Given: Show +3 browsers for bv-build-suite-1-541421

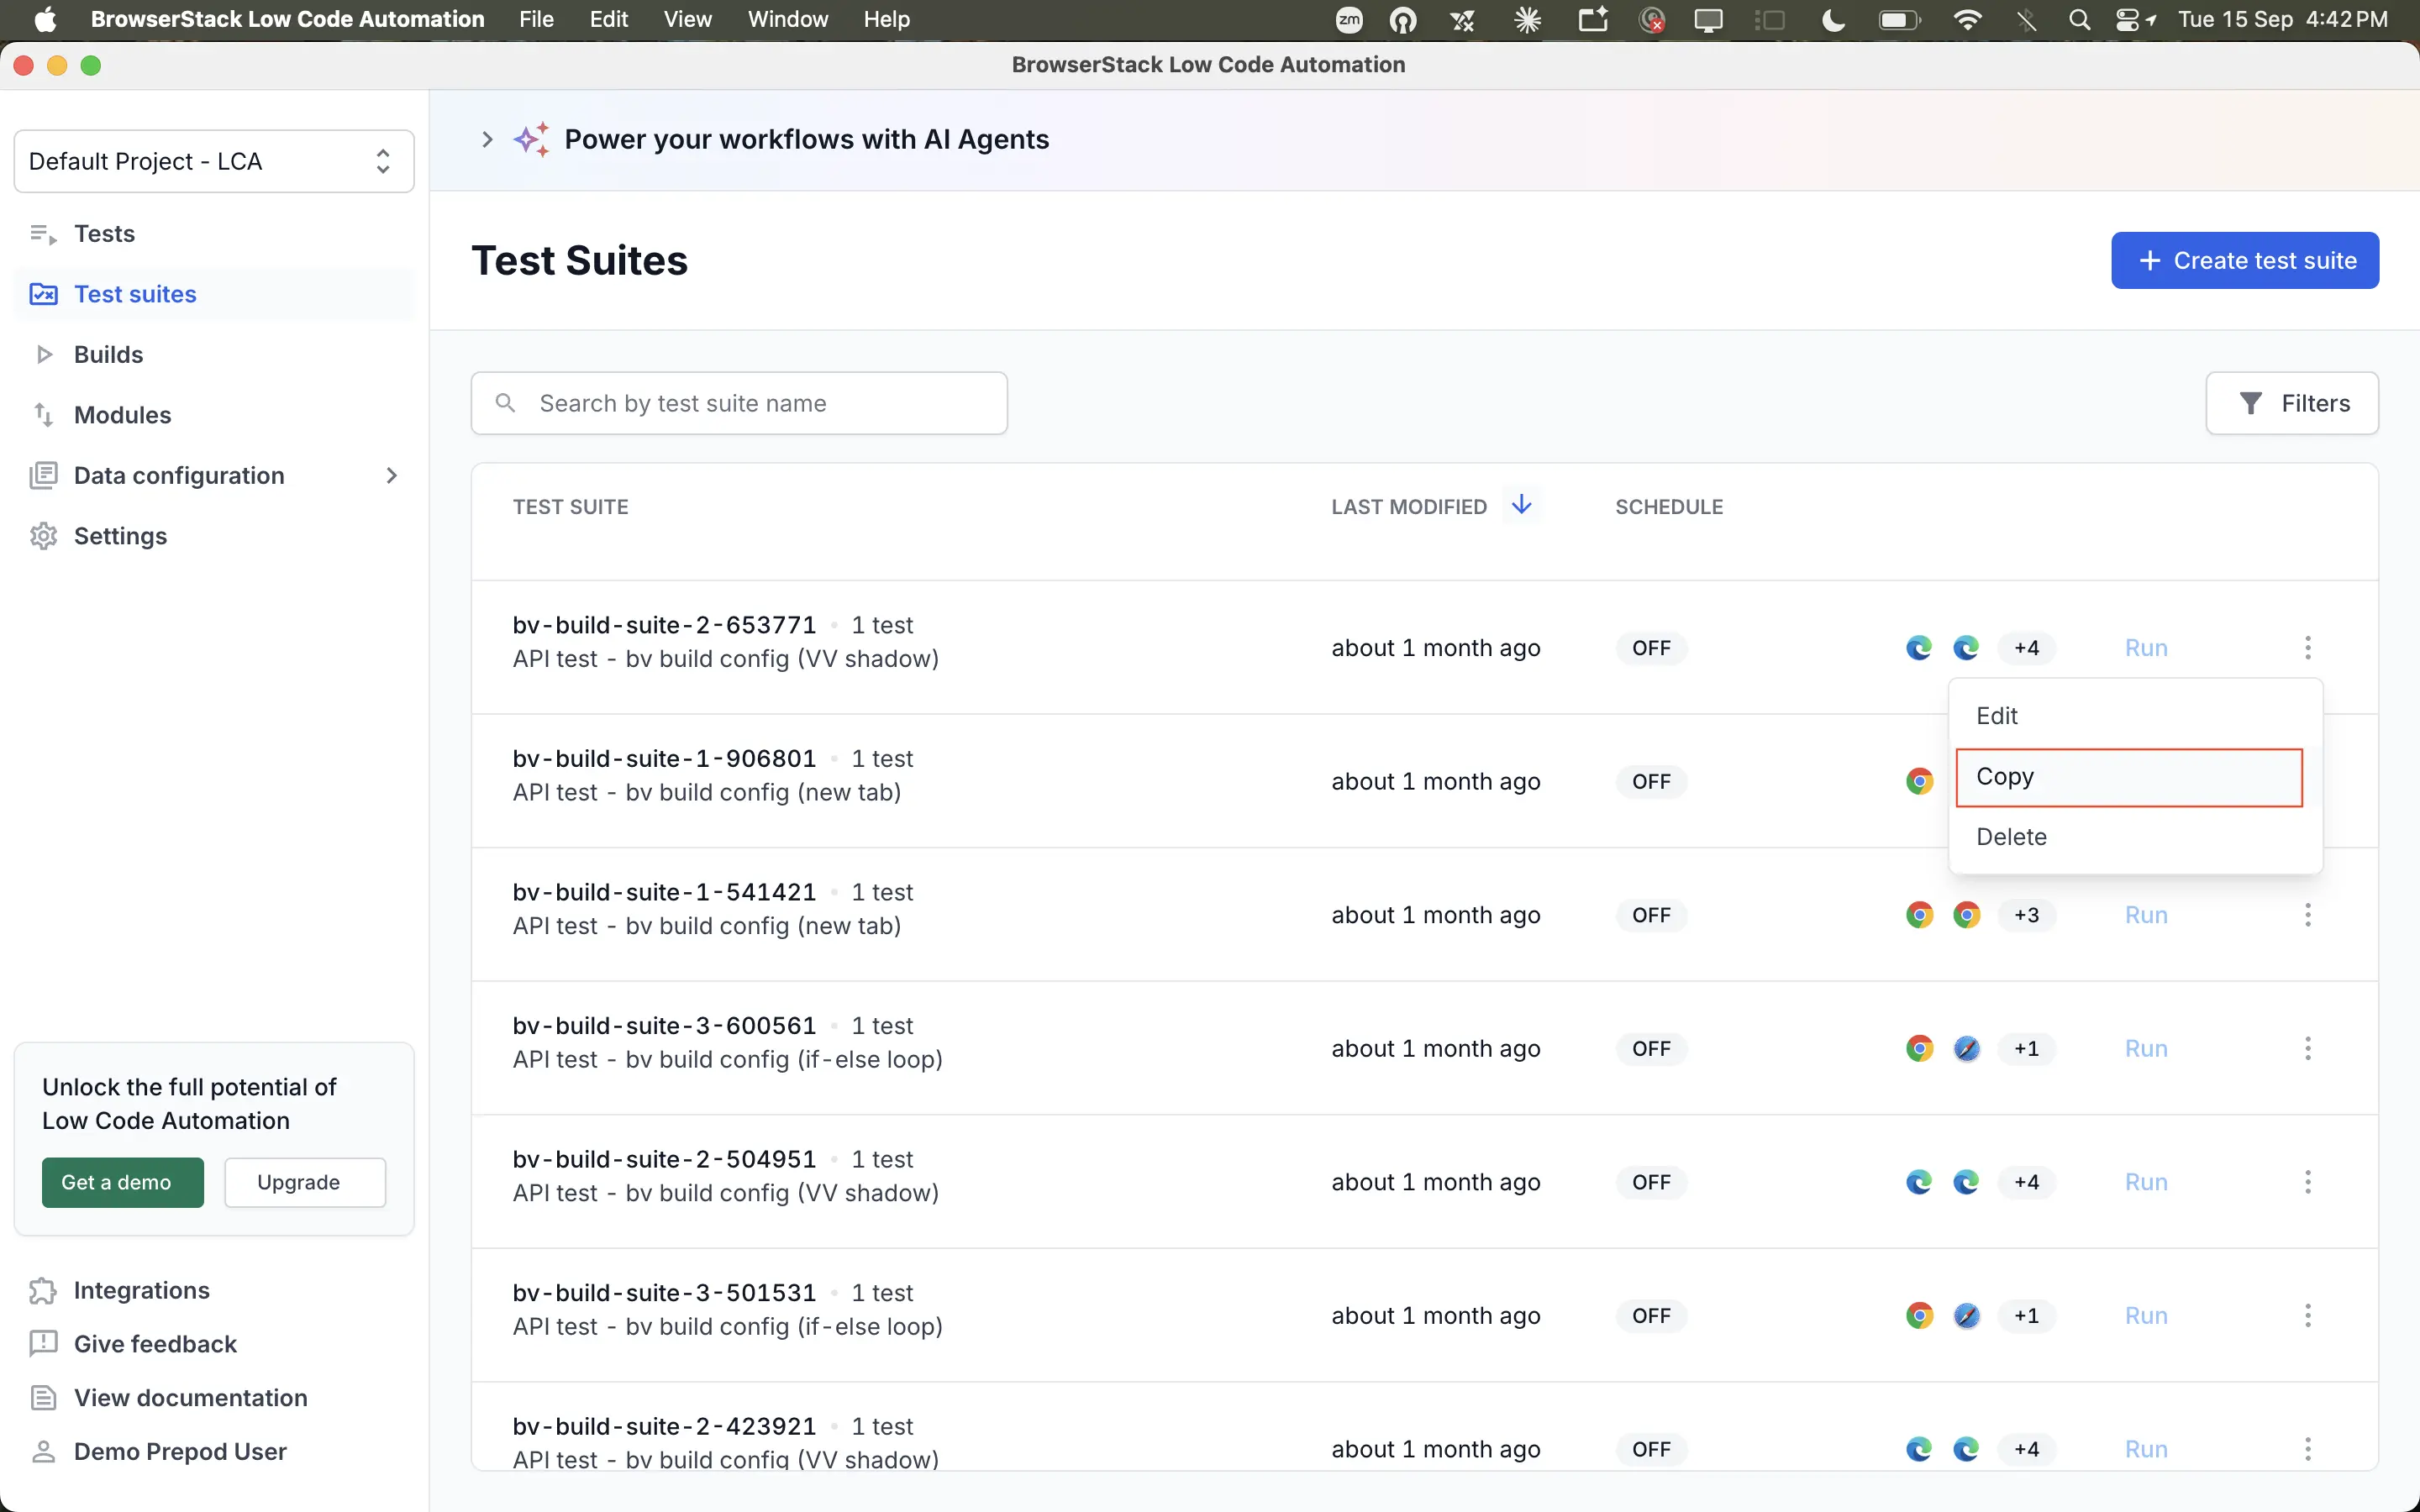Looking at the screenshot, I should tap(2026, 915).
